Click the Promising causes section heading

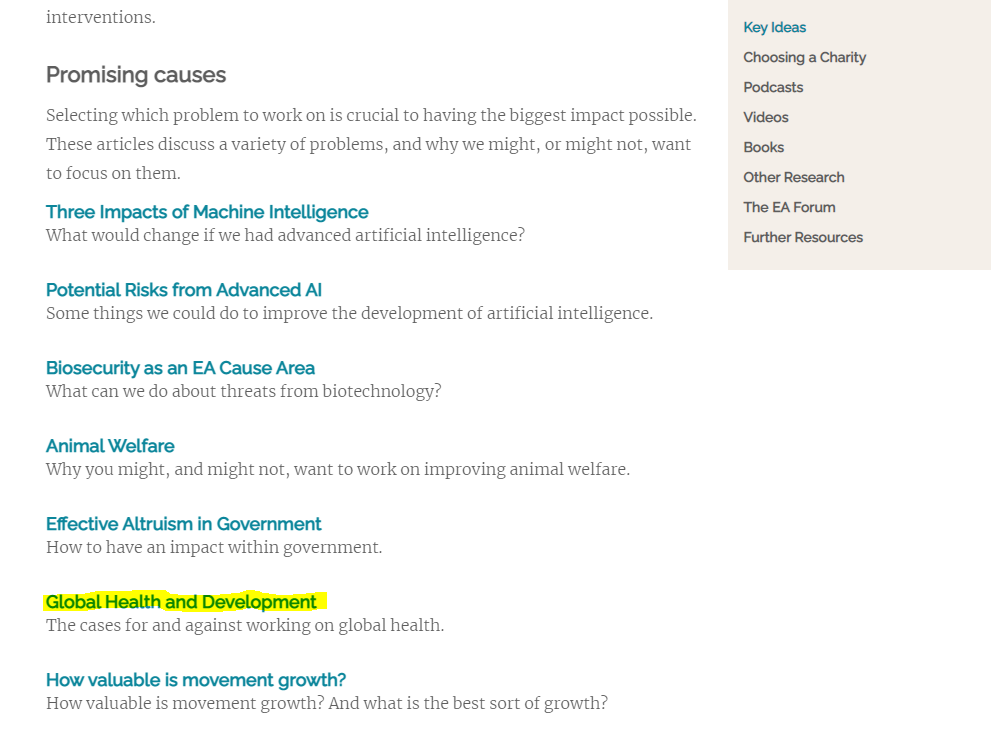pos(136,75)
